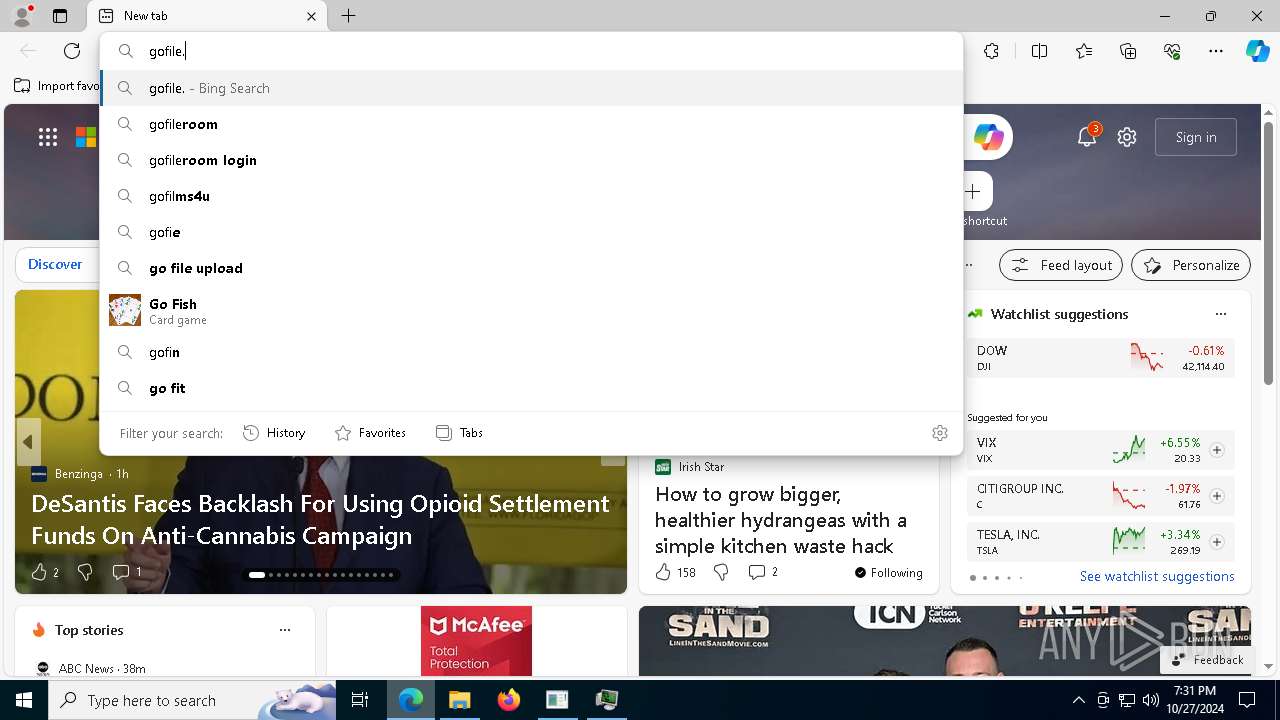Select 'gofileroom' suggestion
This screenshot has height=720, width=1280.
click(x=531, y=124)
